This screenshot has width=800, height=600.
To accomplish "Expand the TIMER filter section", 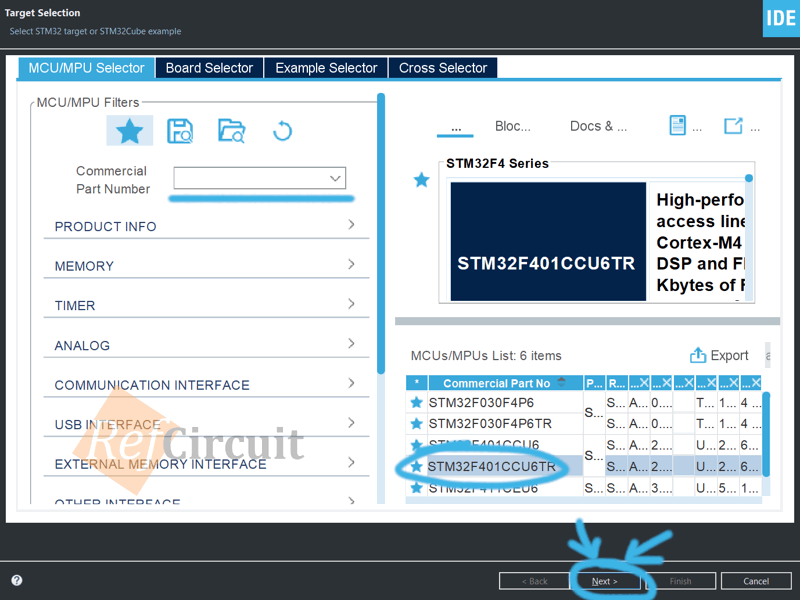I will [x=206, y=305].
